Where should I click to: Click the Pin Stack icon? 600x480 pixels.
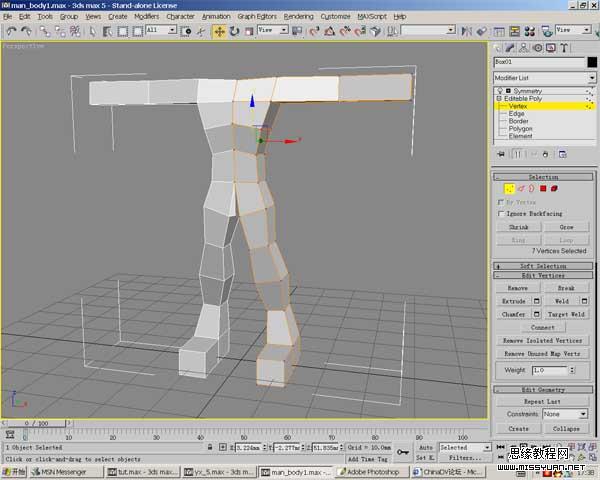(x=503, y=154)
